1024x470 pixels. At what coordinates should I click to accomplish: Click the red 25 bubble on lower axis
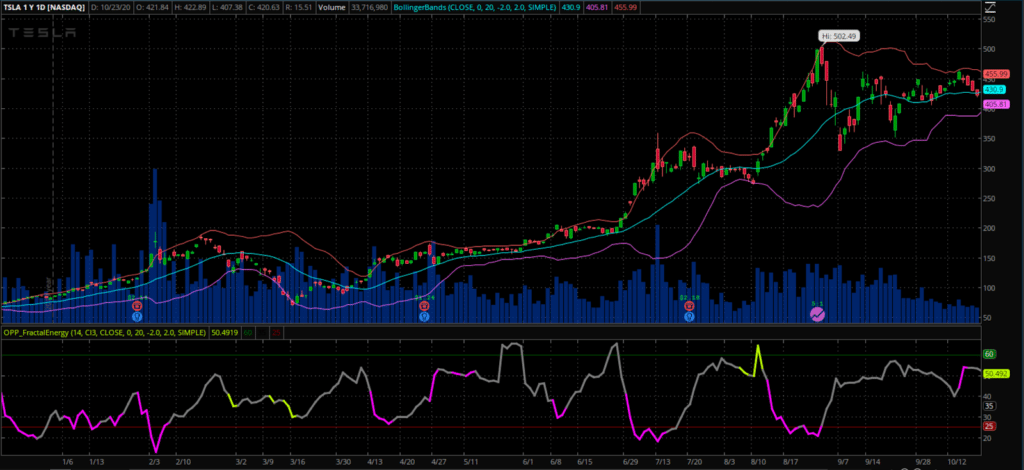[x=989, y=426]
